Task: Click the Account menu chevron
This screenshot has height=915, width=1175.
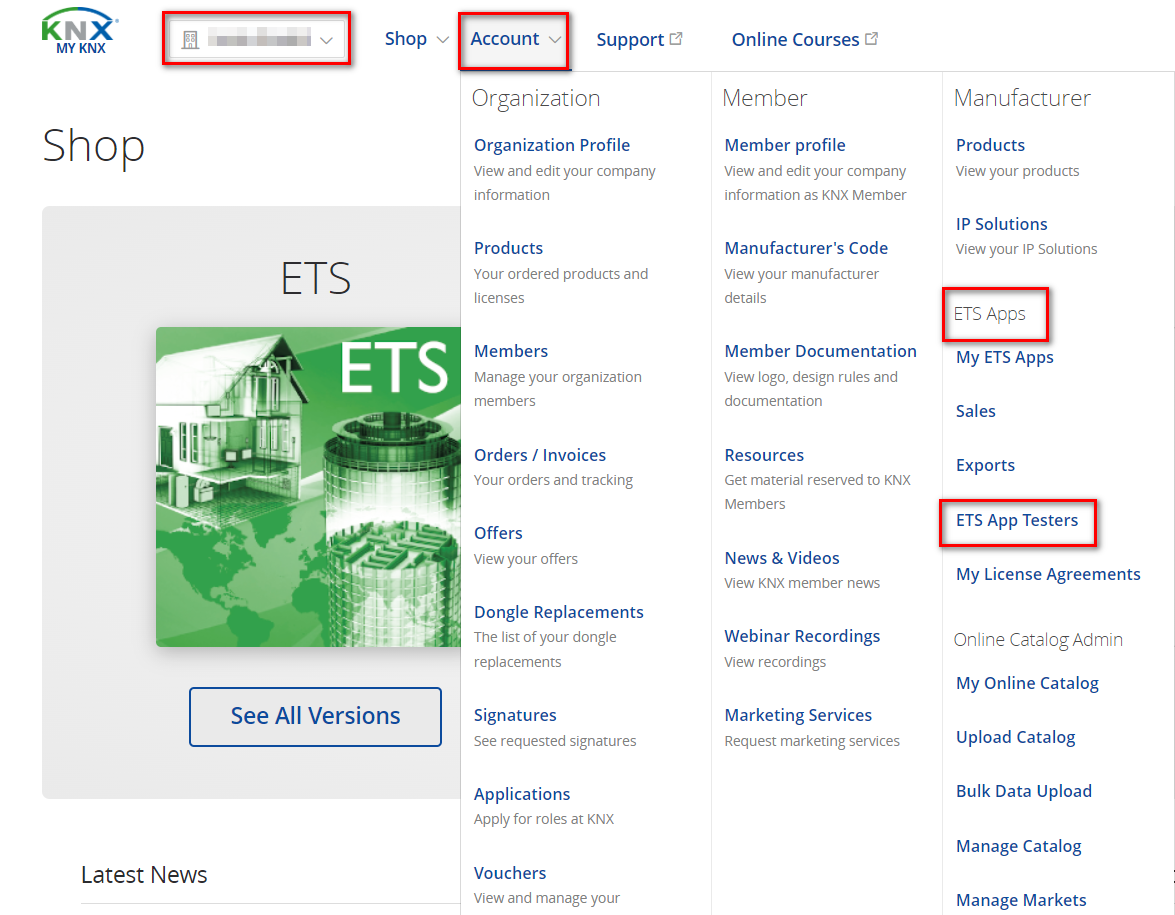Action: (x=555, y=40)
